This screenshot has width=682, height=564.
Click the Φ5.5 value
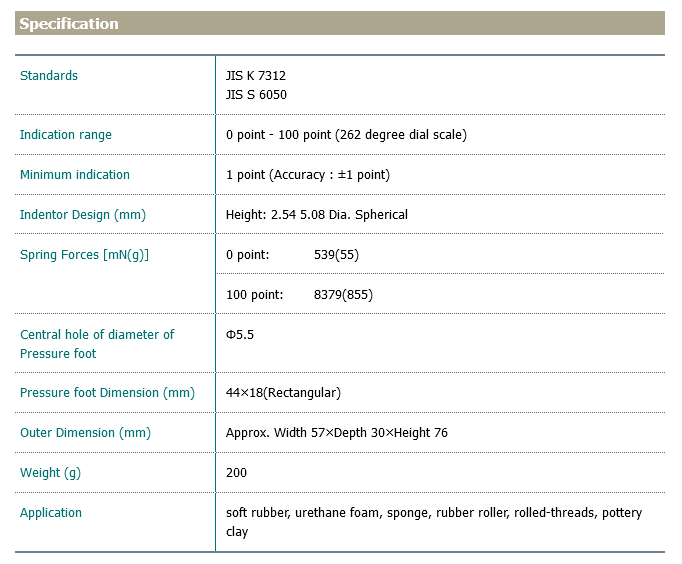[240, 335]
